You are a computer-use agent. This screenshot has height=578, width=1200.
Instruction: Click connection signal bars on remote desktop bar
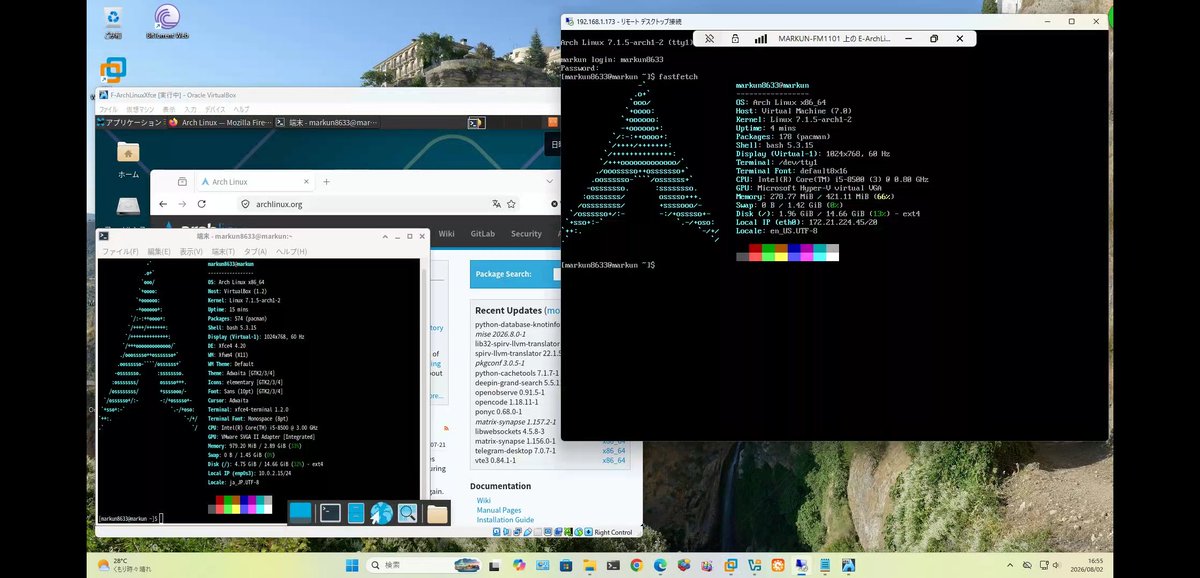click(761, 38)
